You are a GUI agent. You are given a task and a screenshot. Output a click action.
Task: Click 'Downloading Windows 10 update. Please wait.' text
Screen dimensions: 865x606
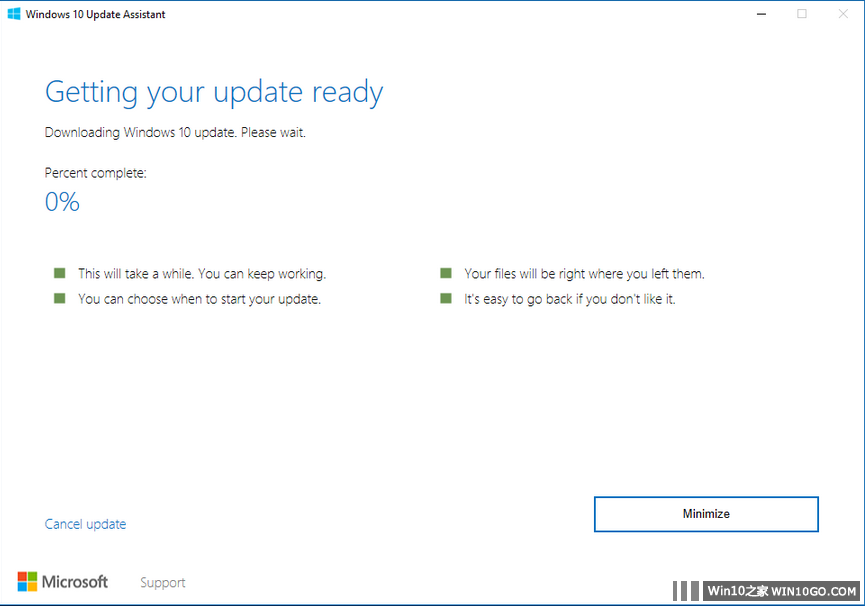tap(175, 132)
